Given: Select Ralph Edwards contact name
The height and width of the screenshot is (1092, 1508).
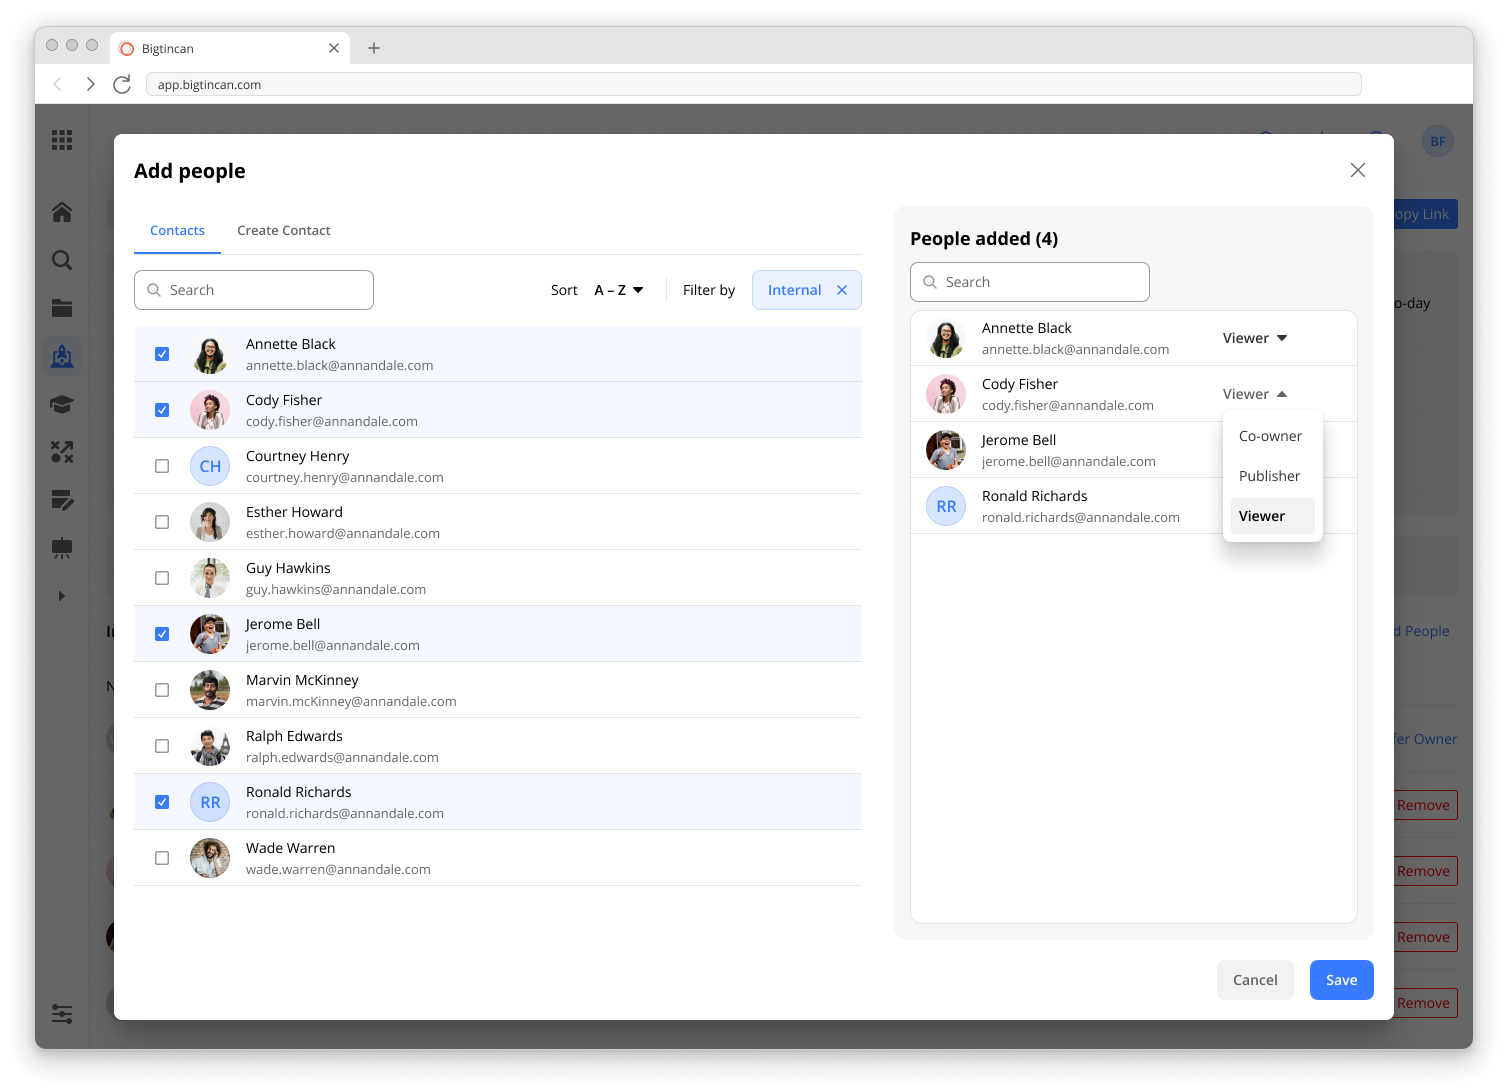Looking at the screenshot, I should pyautogui.click(x=294, y=736).
